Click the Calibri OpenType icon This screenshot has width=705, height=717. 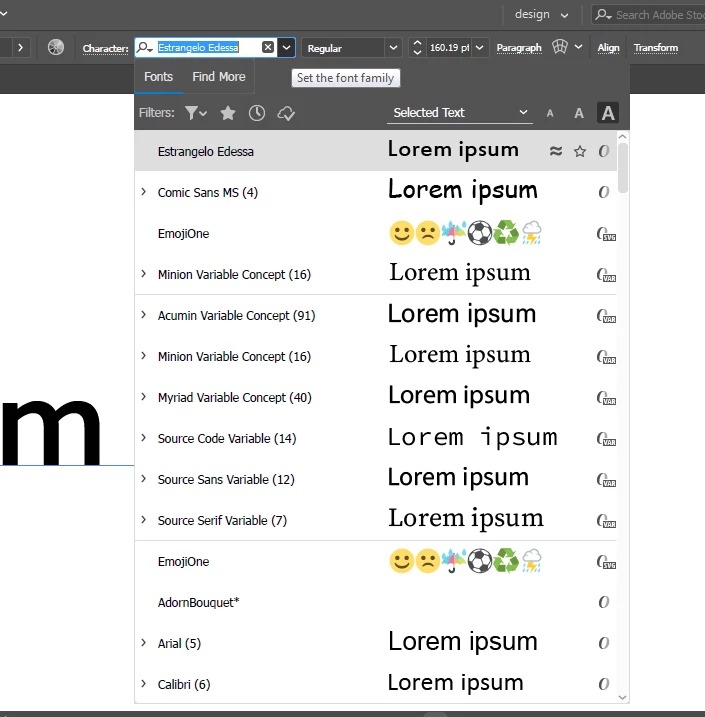pyautogui.click(x=604, y=684)
